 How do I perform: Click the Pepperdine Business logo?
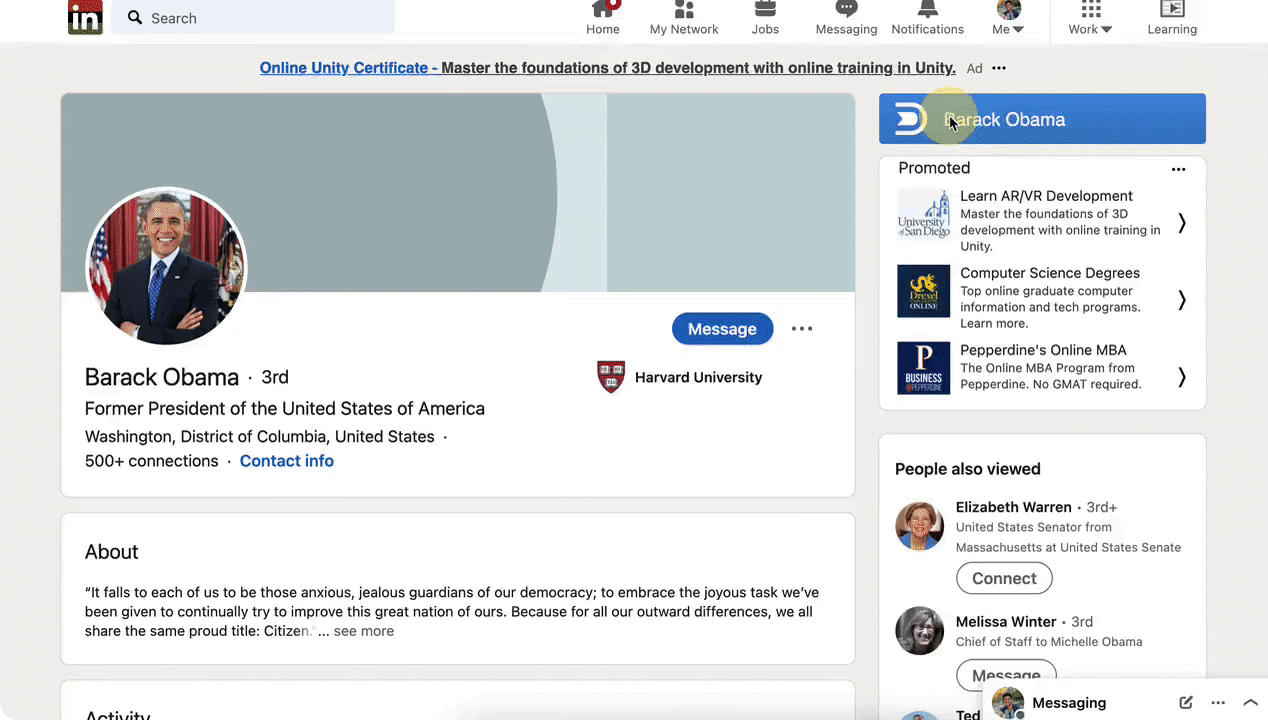pyautogui.click(x=923, y=368)
